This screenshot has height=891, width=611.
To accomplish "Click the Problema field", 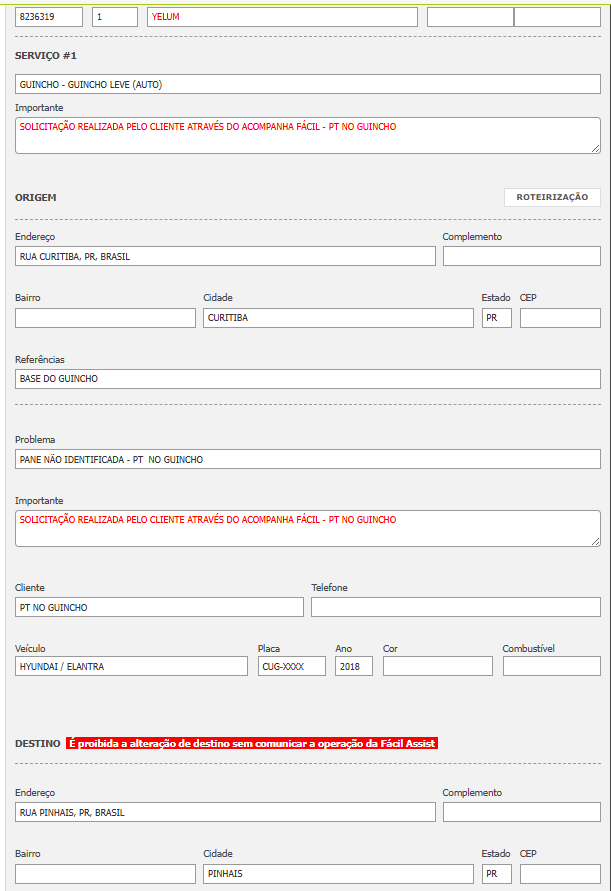I will point(308,459).
